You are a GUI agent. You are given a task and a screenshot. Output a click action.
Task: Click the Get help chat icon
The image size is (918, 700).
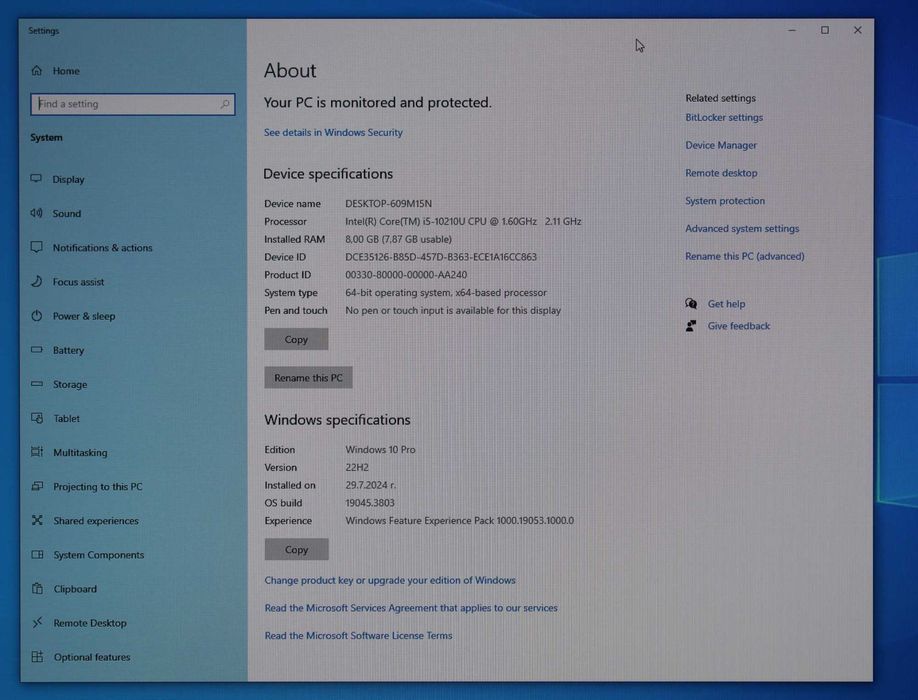[x=691, y=303]
